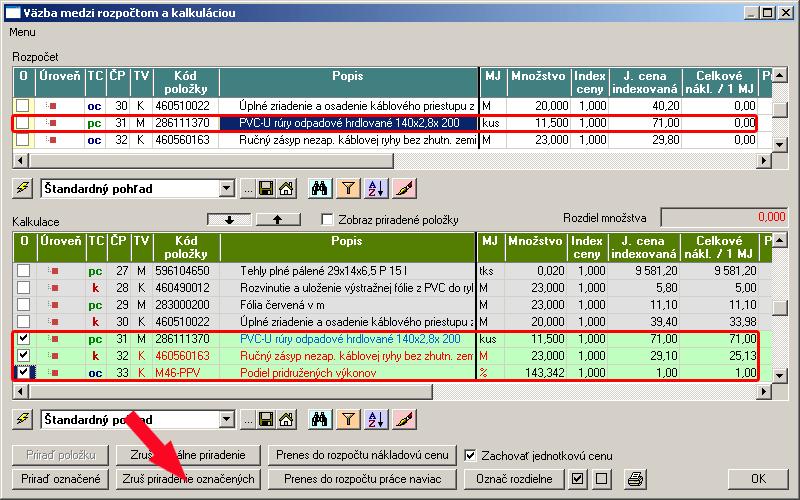
Task: Click the Rozpočet horizontal scrollbar thumb
Action: click(x=211, y=161)
